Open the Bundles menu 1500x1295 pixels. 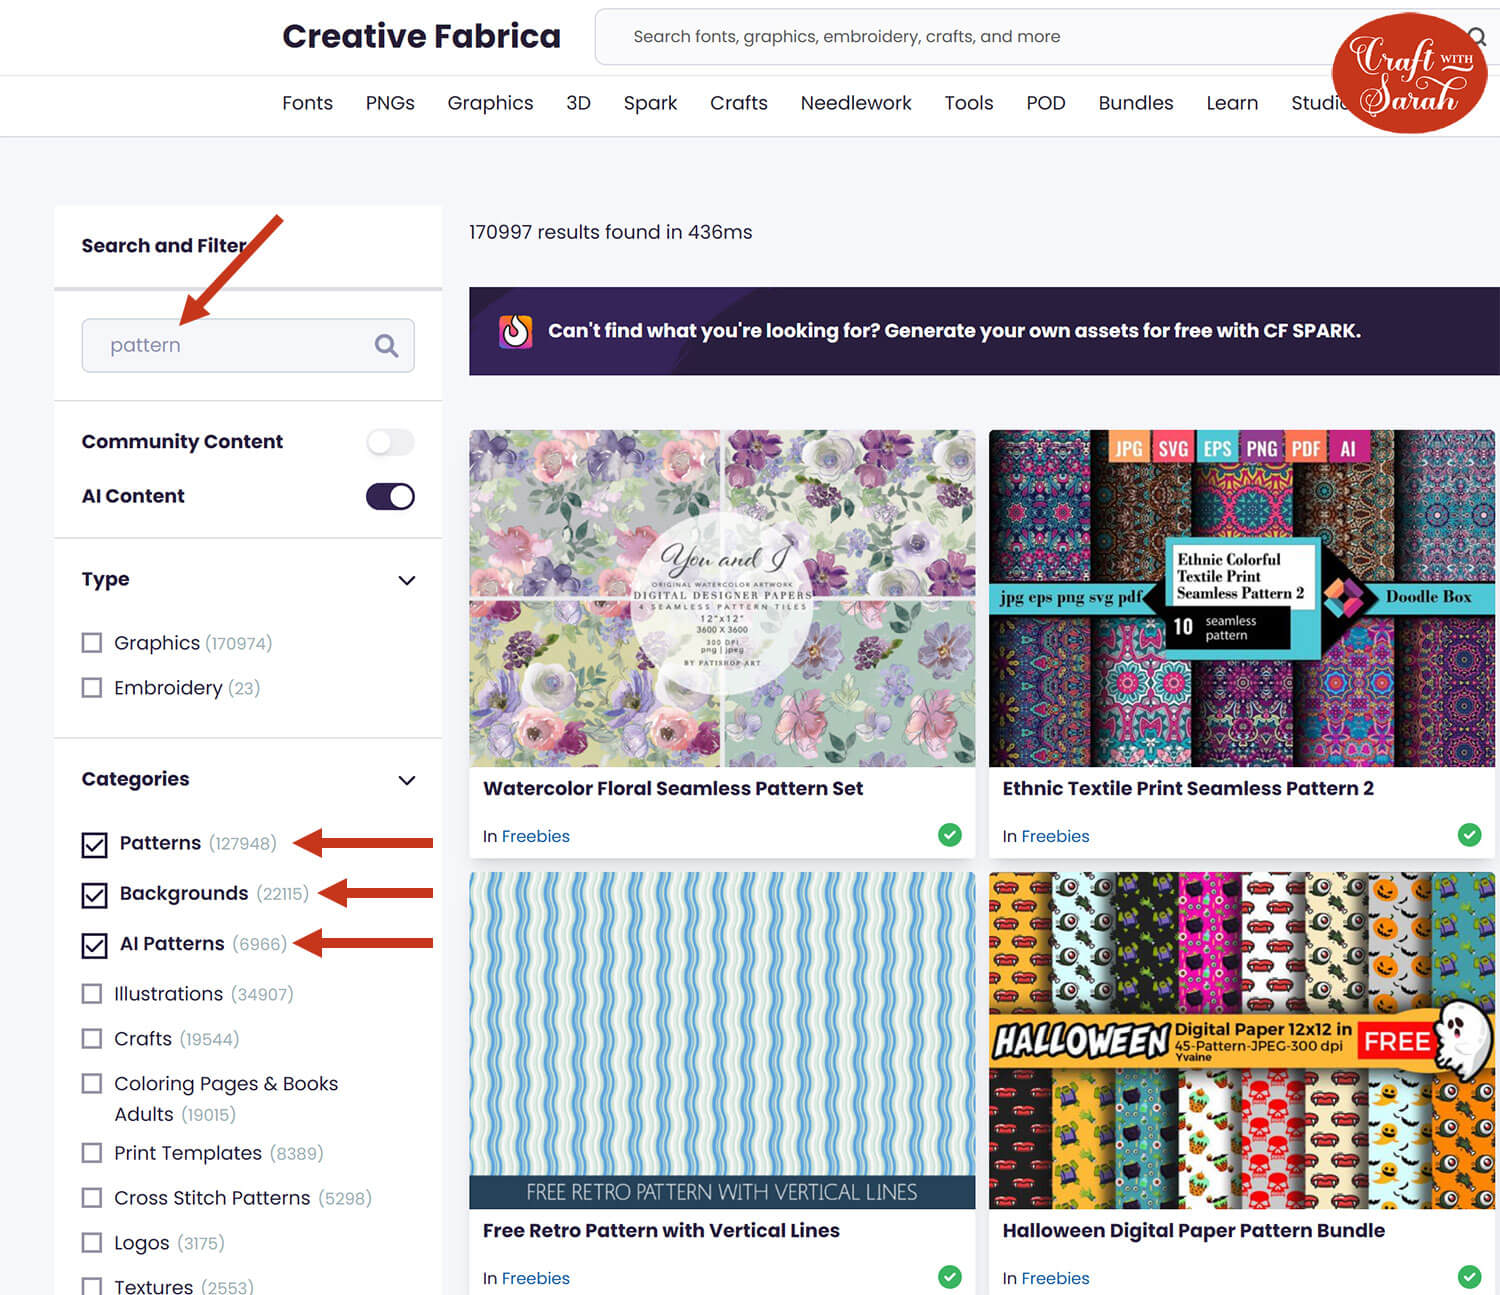pyautogui.click(x=1136, y=103)
